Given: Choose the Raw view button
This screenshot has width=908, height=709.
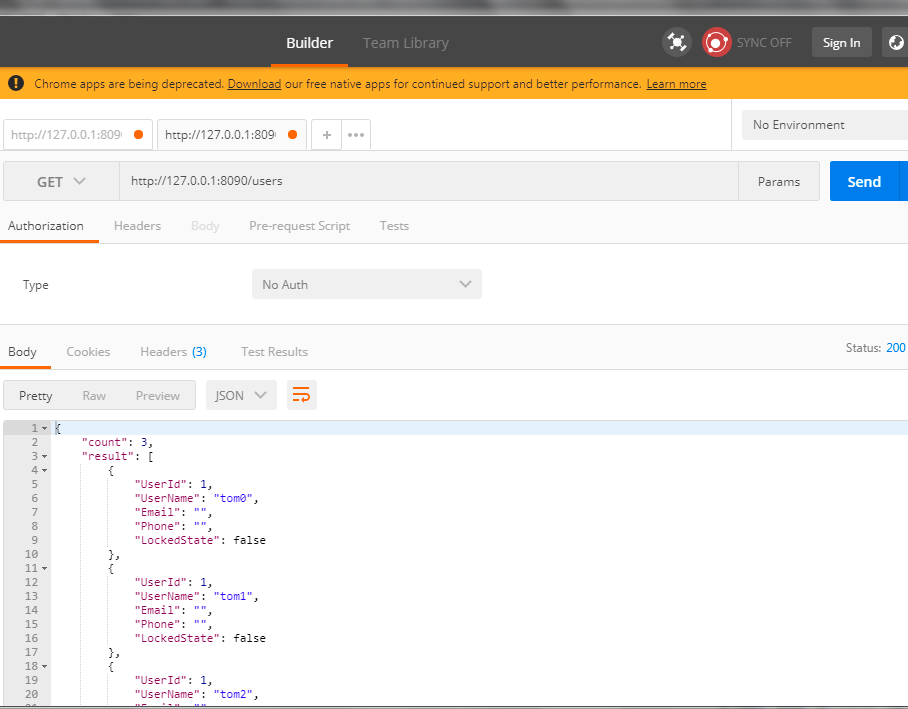Looking at the screenshot, I should click(94, 396).
